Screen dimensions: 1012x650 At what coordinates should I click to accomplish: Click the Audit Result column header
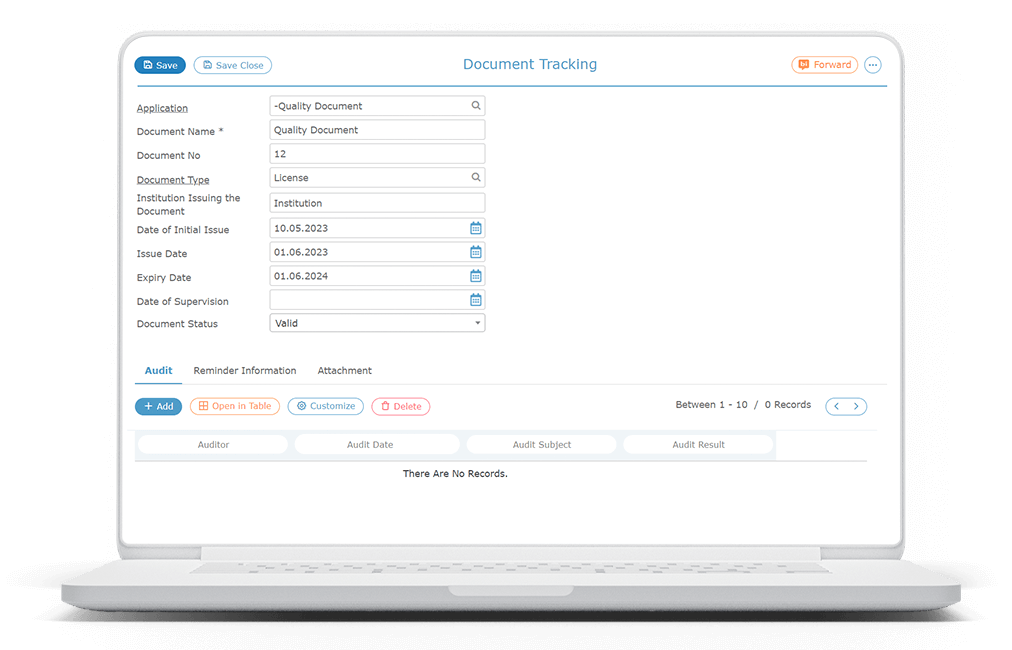click(x=698, y=445)
